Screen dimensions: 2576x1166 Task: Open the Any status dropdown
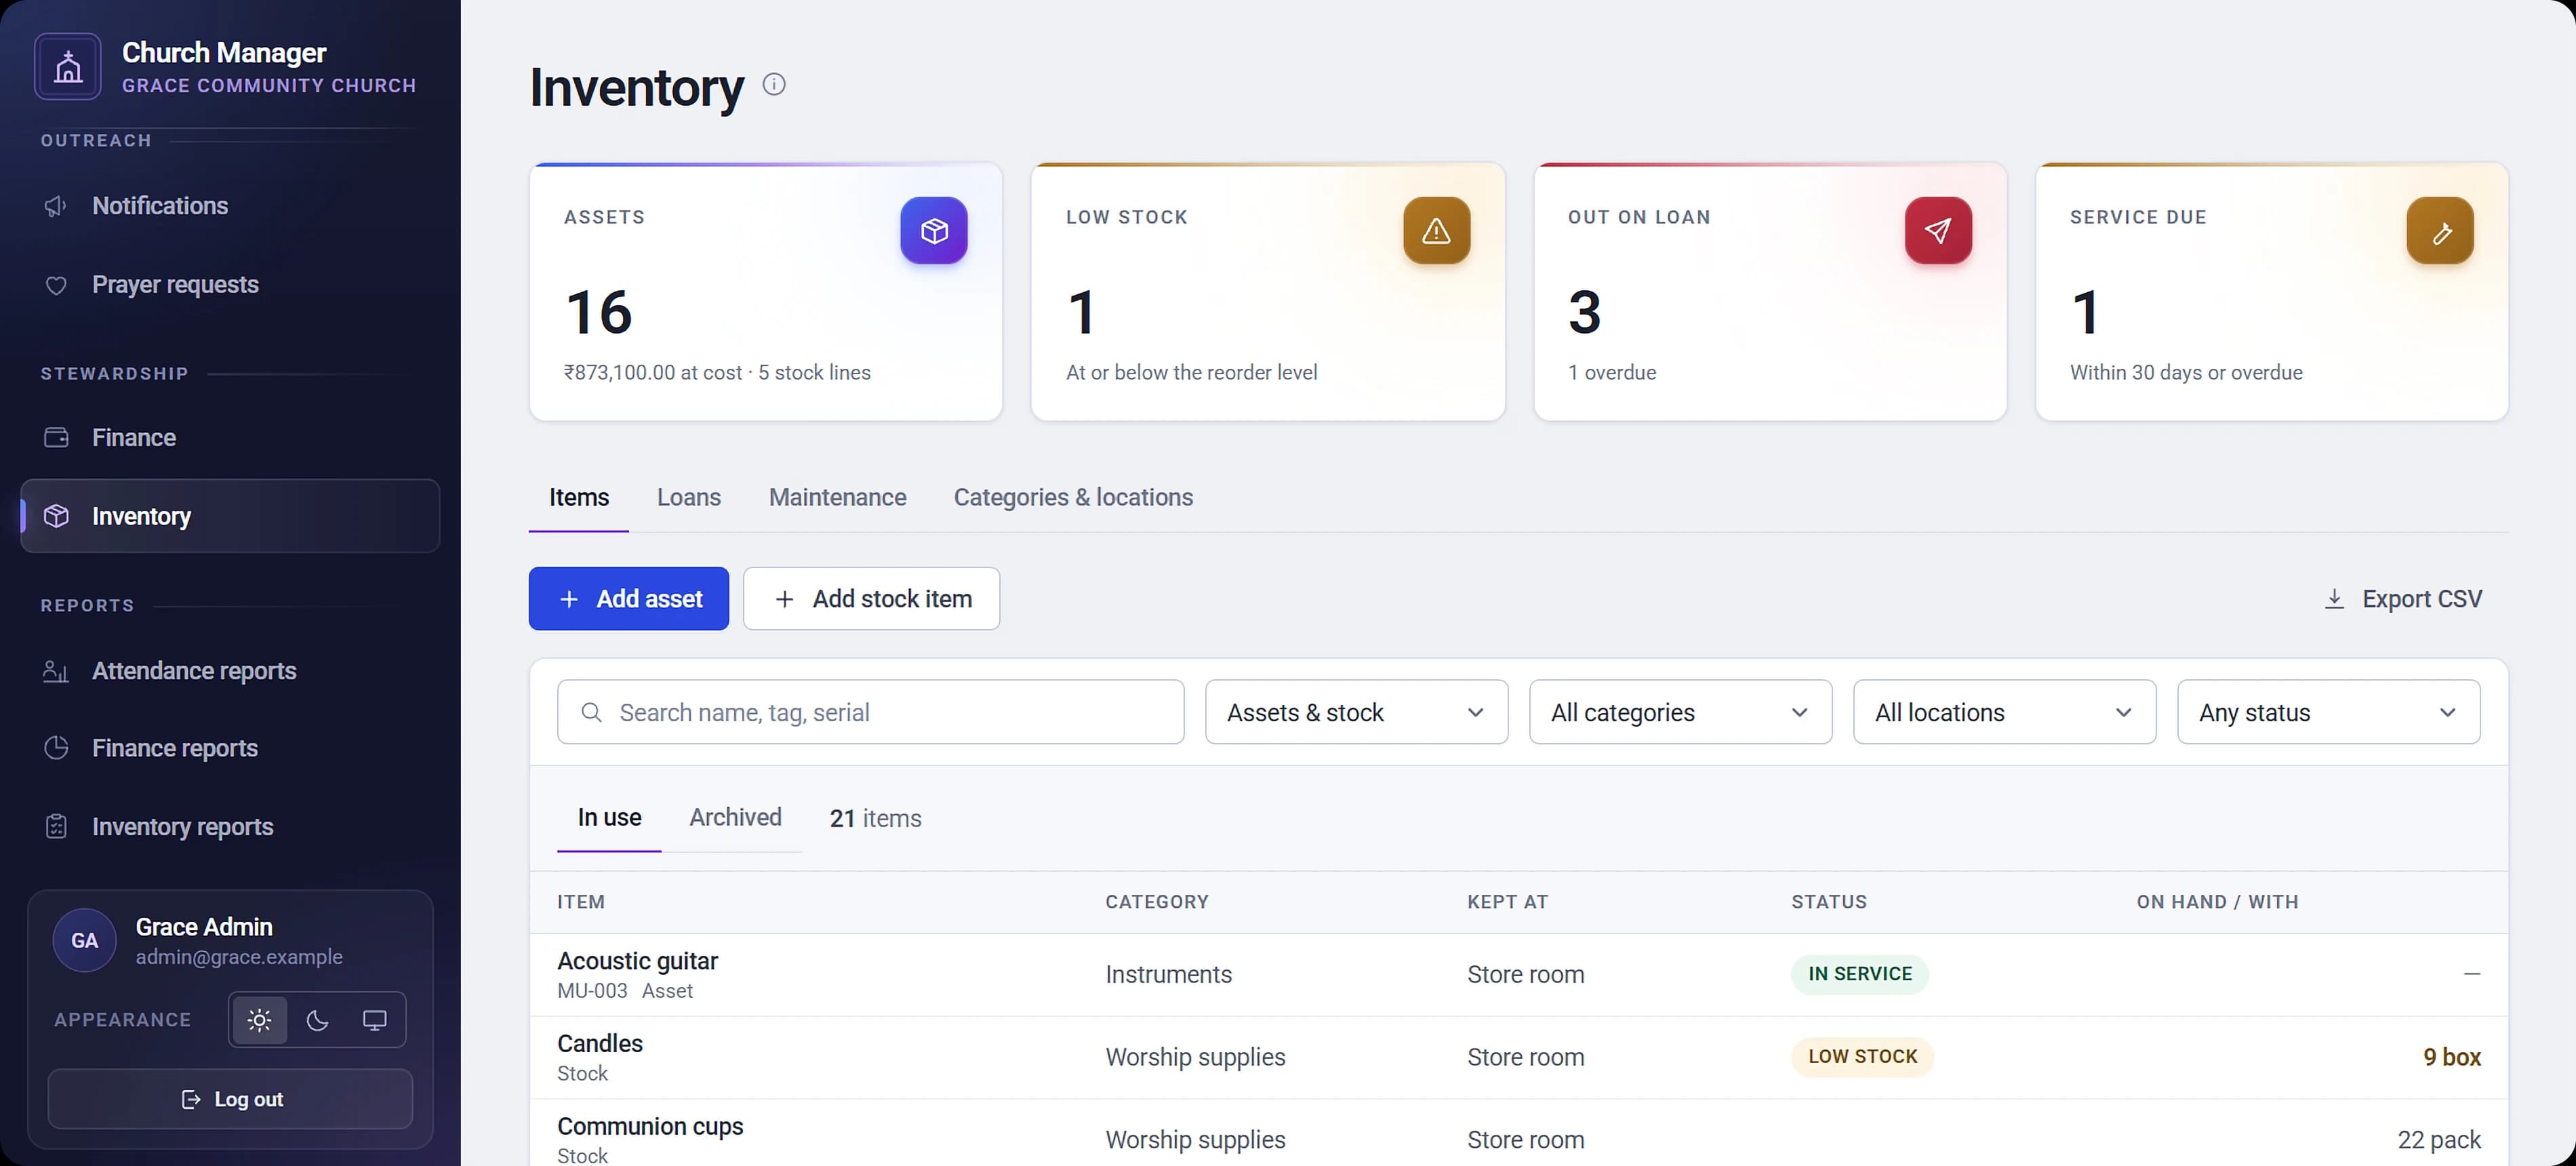pos(2328,712)
